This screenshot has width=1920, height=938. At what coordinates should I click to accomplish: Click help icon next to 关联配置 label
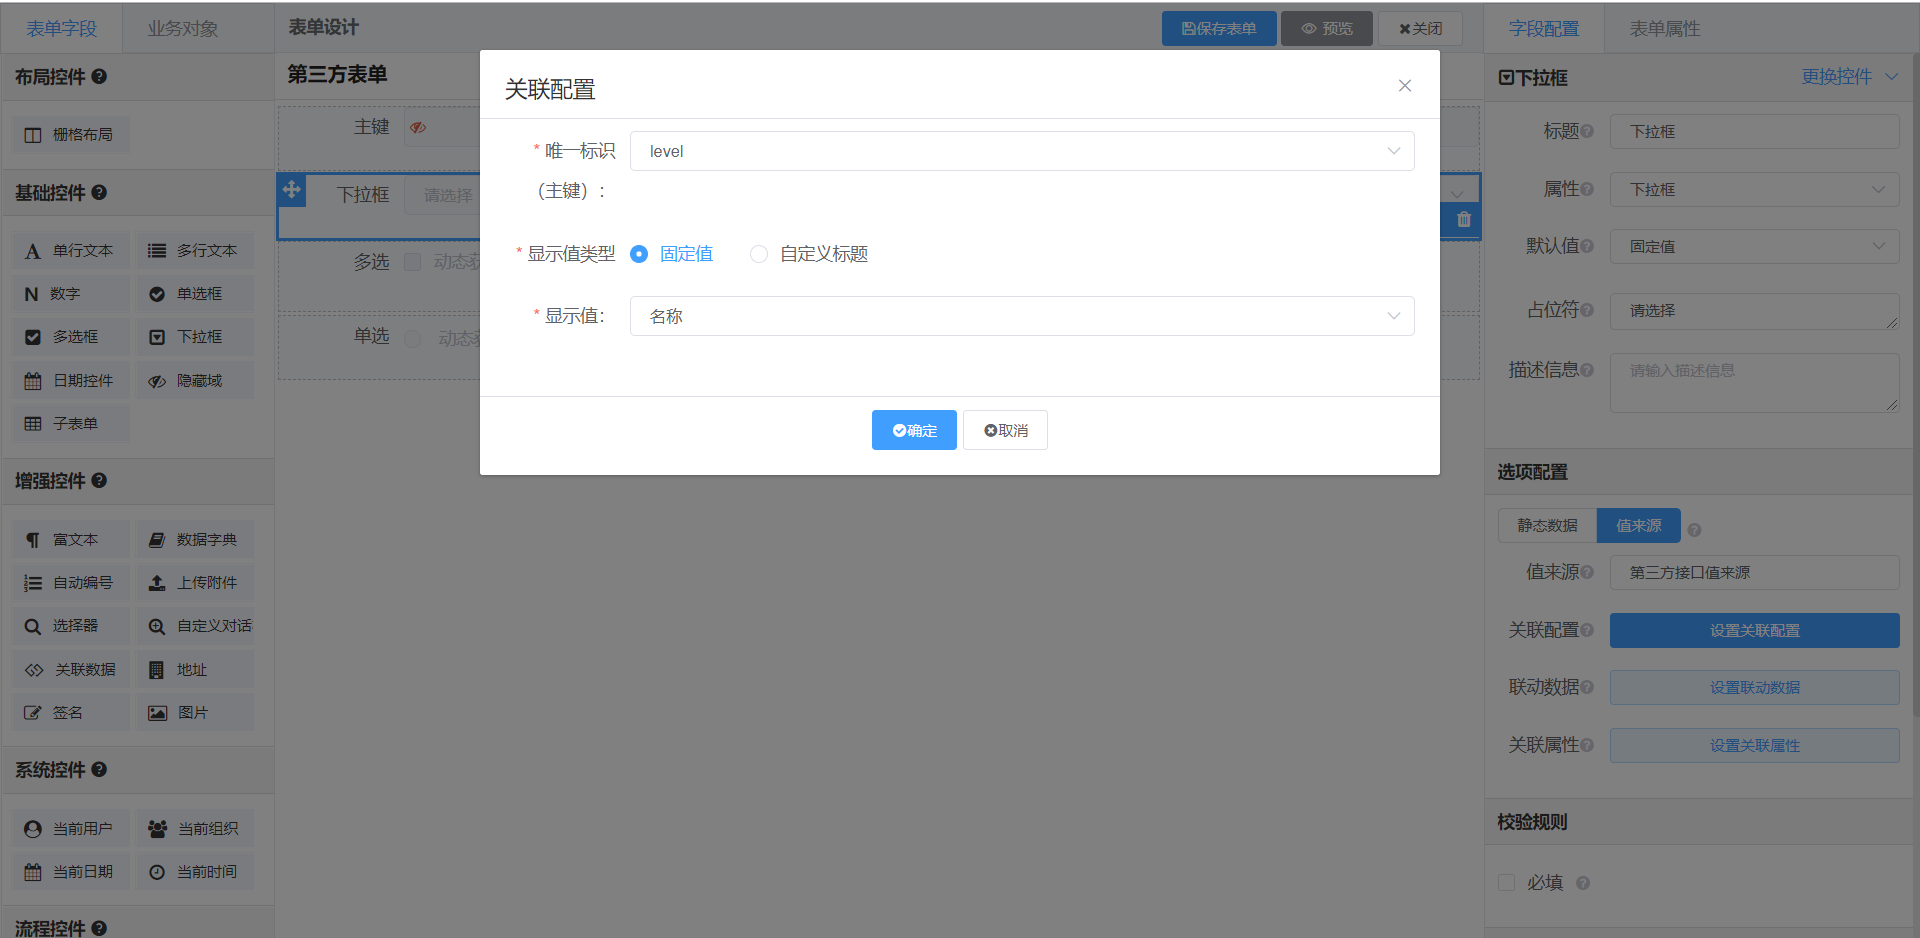click(x=1587, y=631)
